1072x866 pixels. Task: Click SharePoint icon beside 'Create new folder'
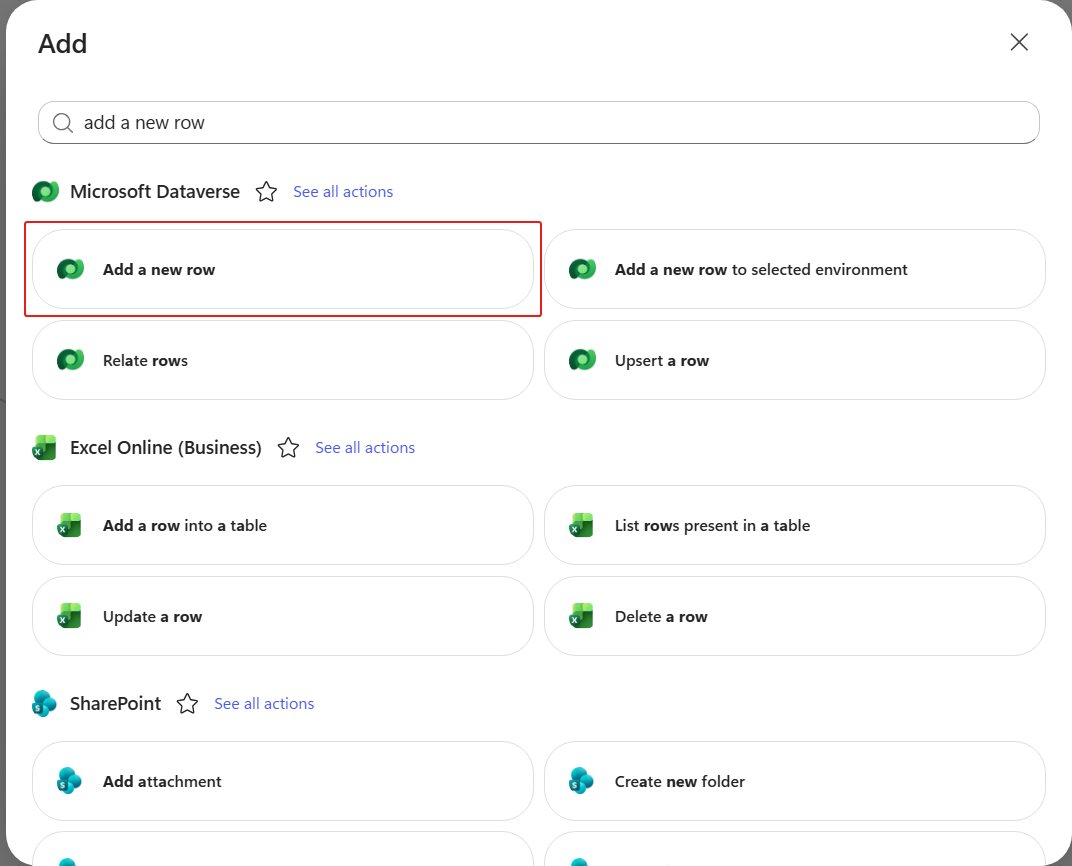point(582,781)
